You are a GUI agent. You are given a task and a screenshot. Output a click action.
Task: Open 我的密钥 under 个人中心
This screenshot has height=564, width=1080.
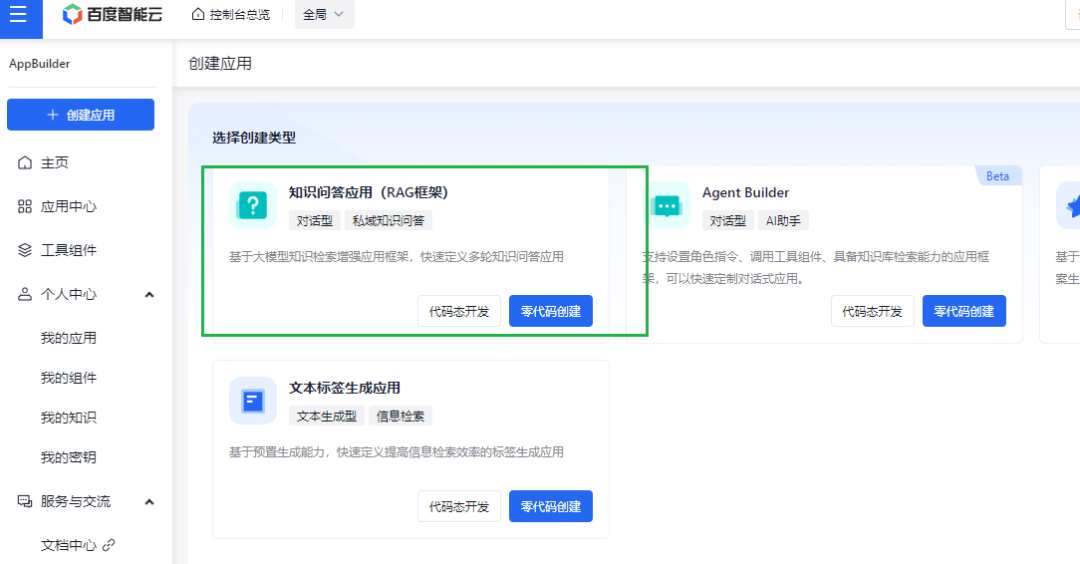tap(68, 457)
